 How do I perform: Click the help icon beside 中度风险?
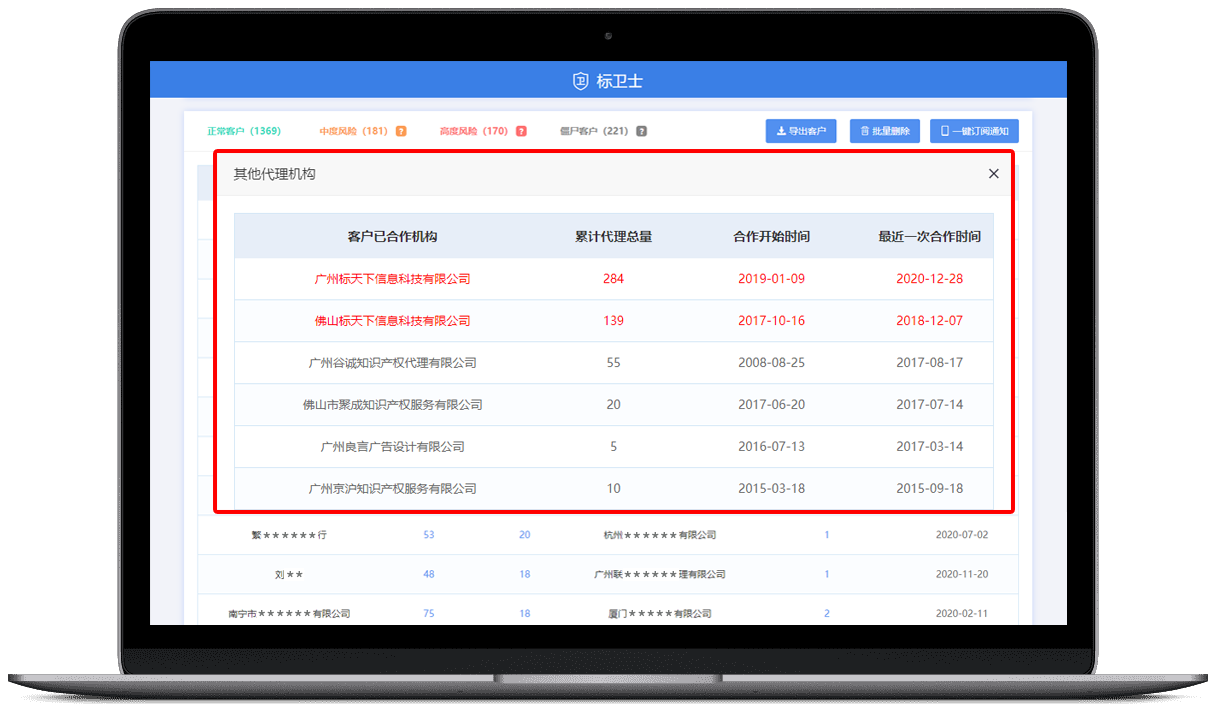[401, 131]
